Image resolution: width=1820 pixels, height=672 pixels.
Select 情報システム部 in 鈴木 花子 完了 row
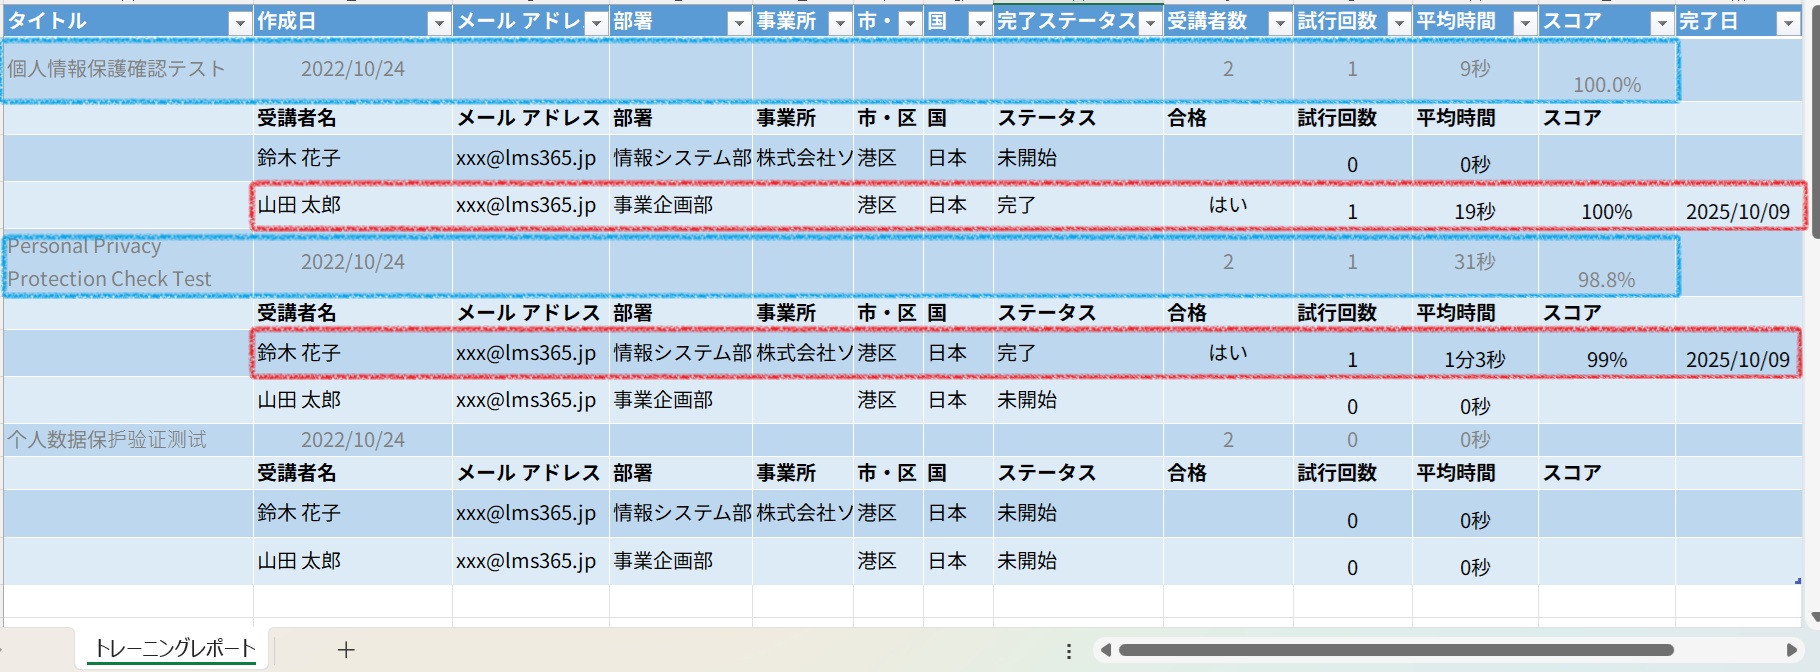click(681, 353)
